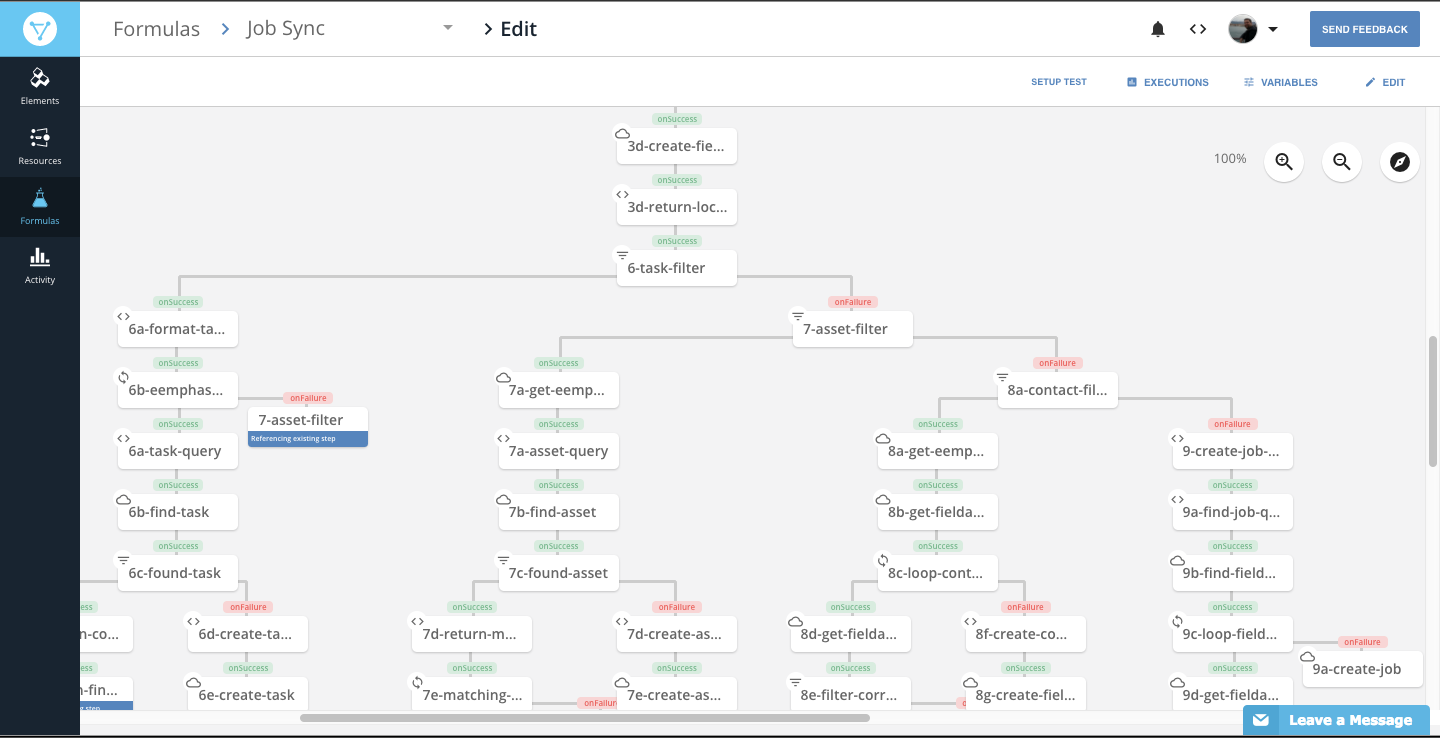Image resolution: width=1440 pixels, height=738 pixels.
Task: Switch to the EXECUTIONS tab
Action: pos(1167,82)
